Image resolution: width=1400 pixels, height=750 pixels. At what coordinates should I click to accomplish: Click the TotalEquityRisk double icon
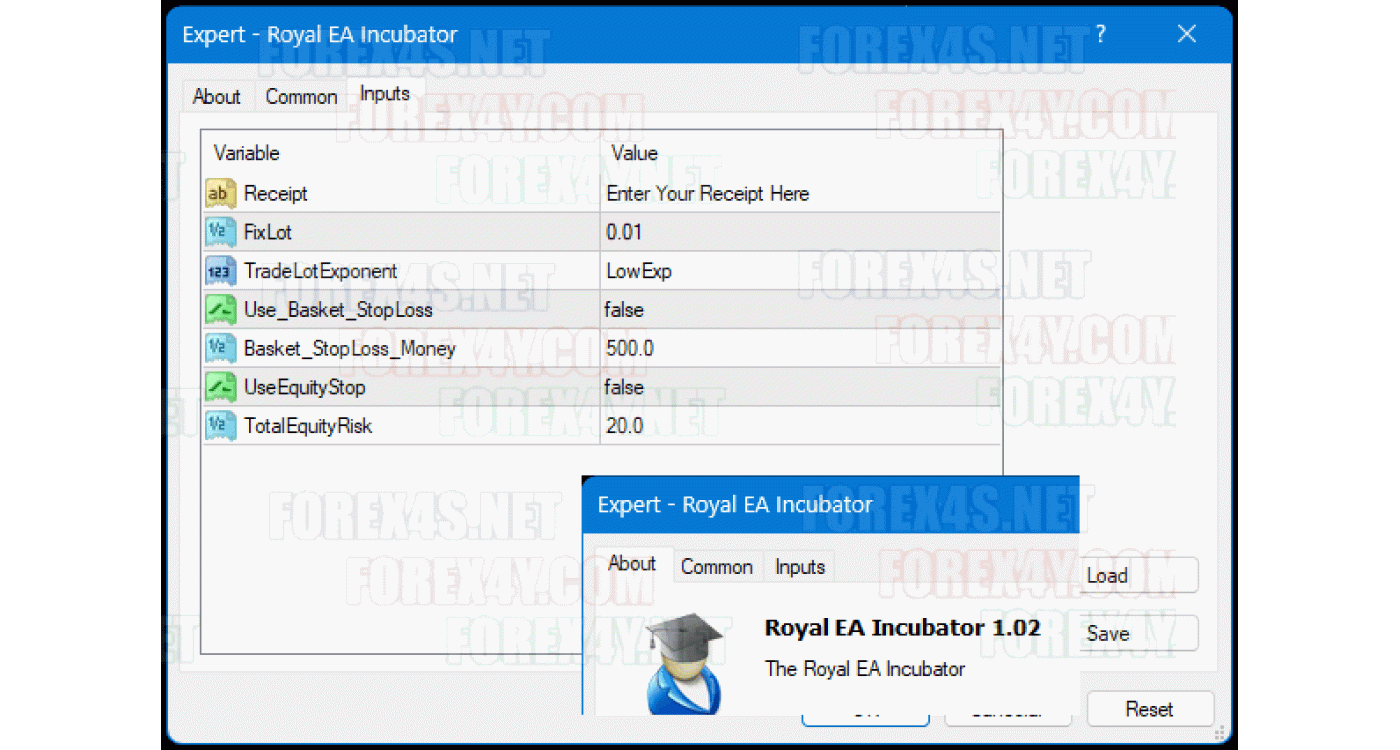[x=220, y=426]
